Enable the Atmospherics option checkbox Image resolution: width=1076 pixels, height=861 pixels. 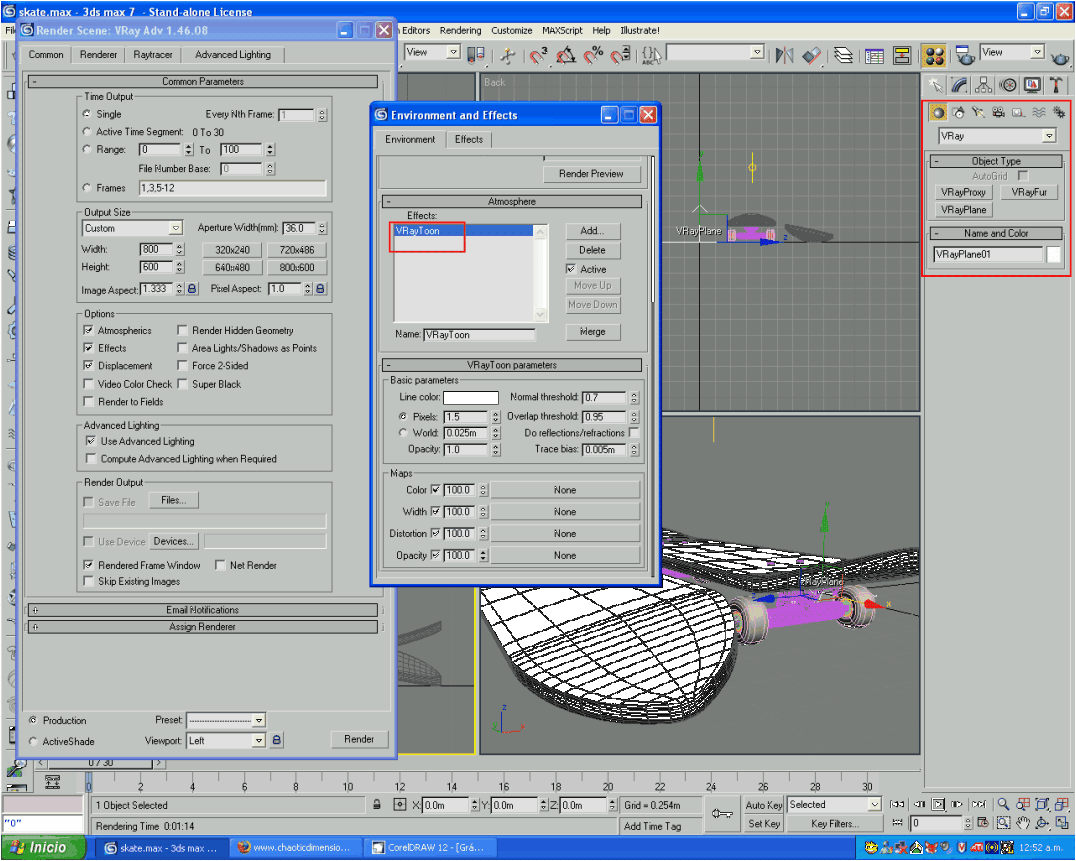88,330
